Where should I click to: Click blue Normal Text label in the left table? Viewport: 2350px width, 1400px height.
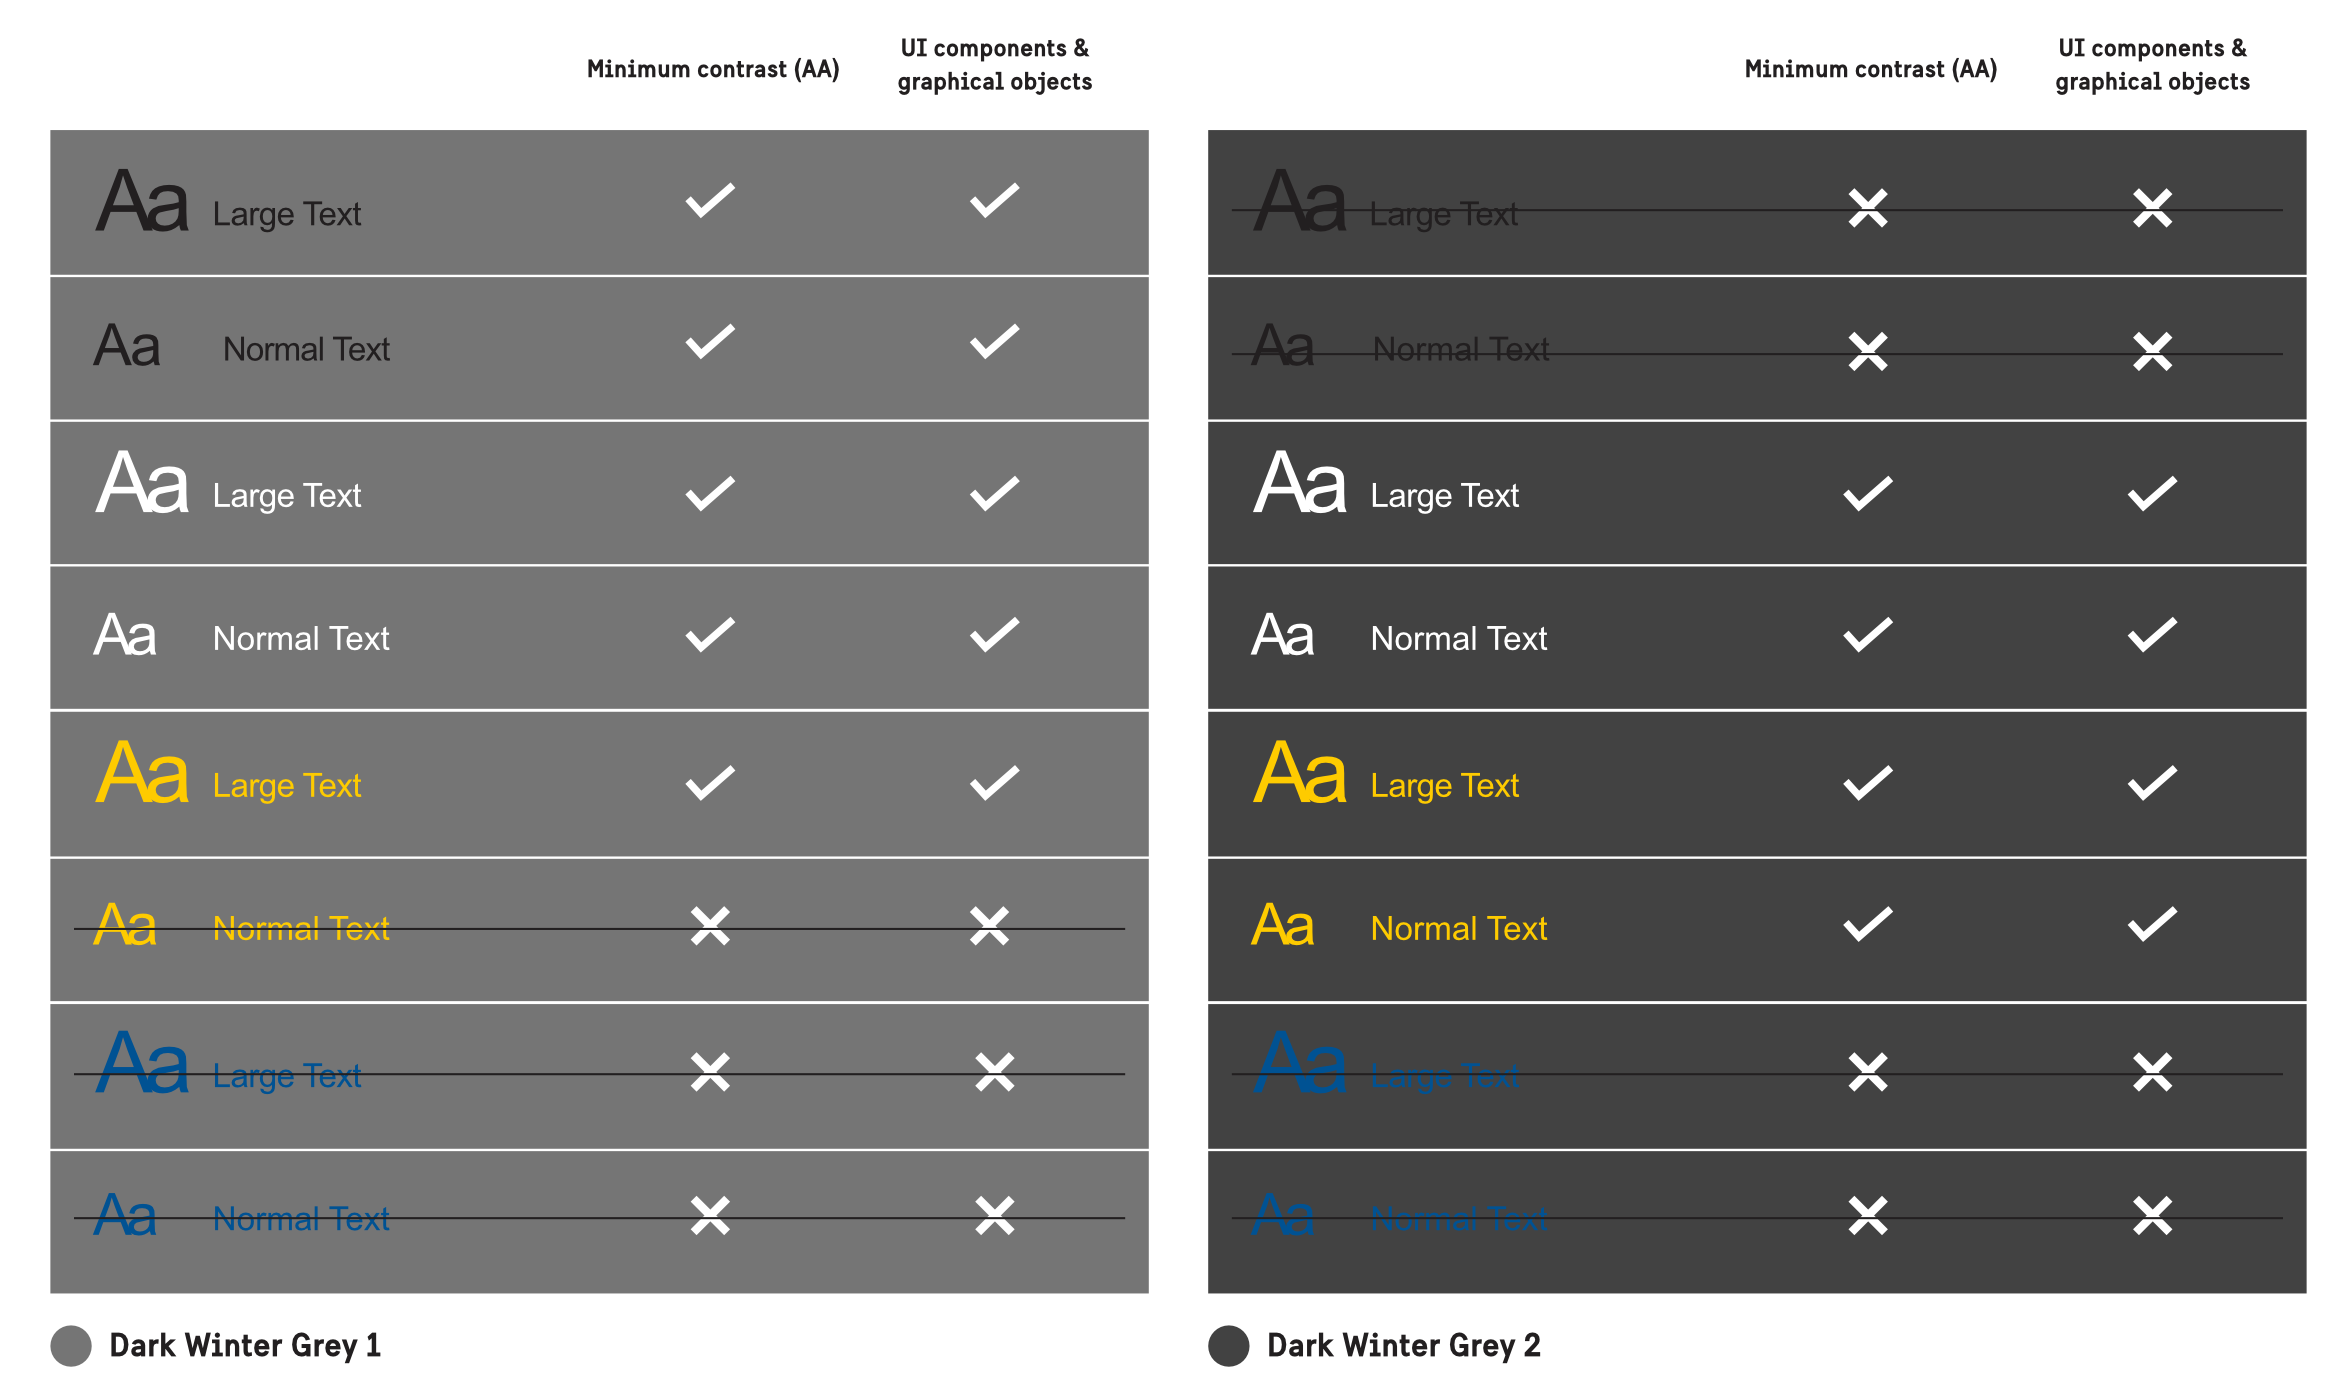point(301,1219)
